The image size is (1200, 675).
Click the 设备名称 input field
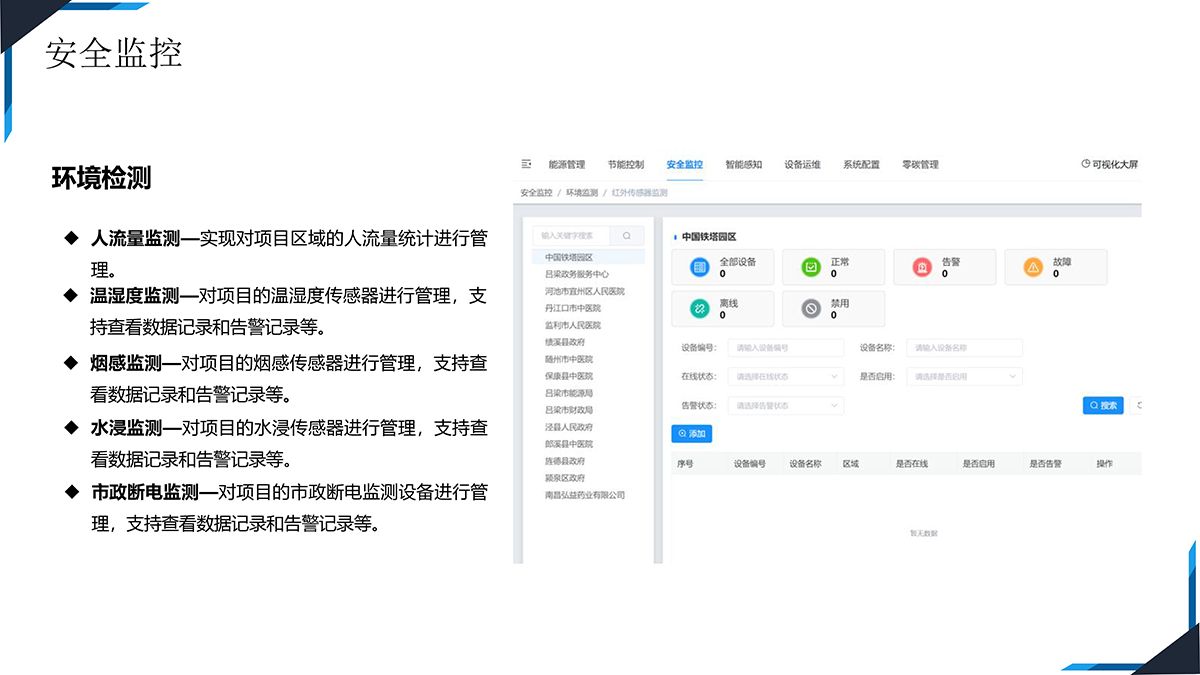tap(964, 348)
